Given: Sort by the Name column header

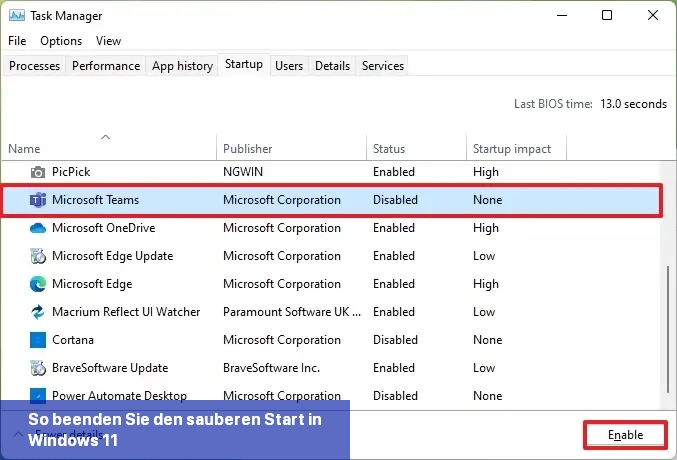Looking at the screenshot, I should (24, 149).
